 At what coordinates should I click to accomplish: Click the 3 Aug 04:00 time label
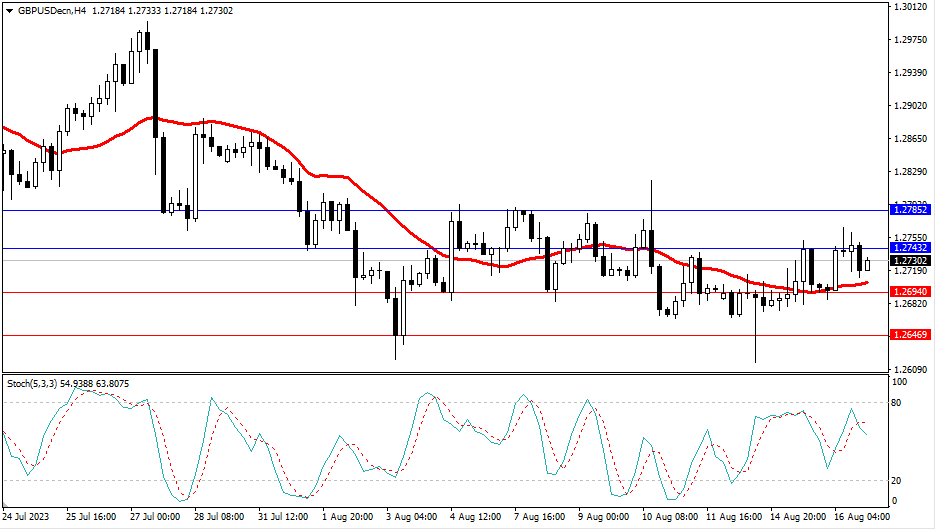tap(412, 517)
